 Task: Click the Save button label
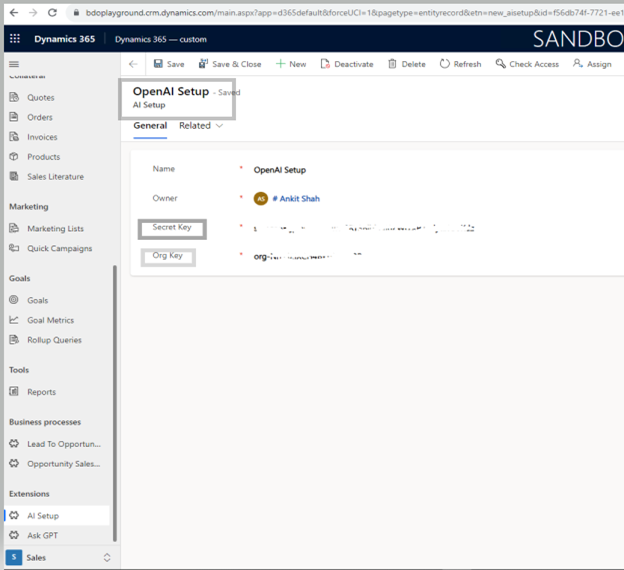pos(176,64)
